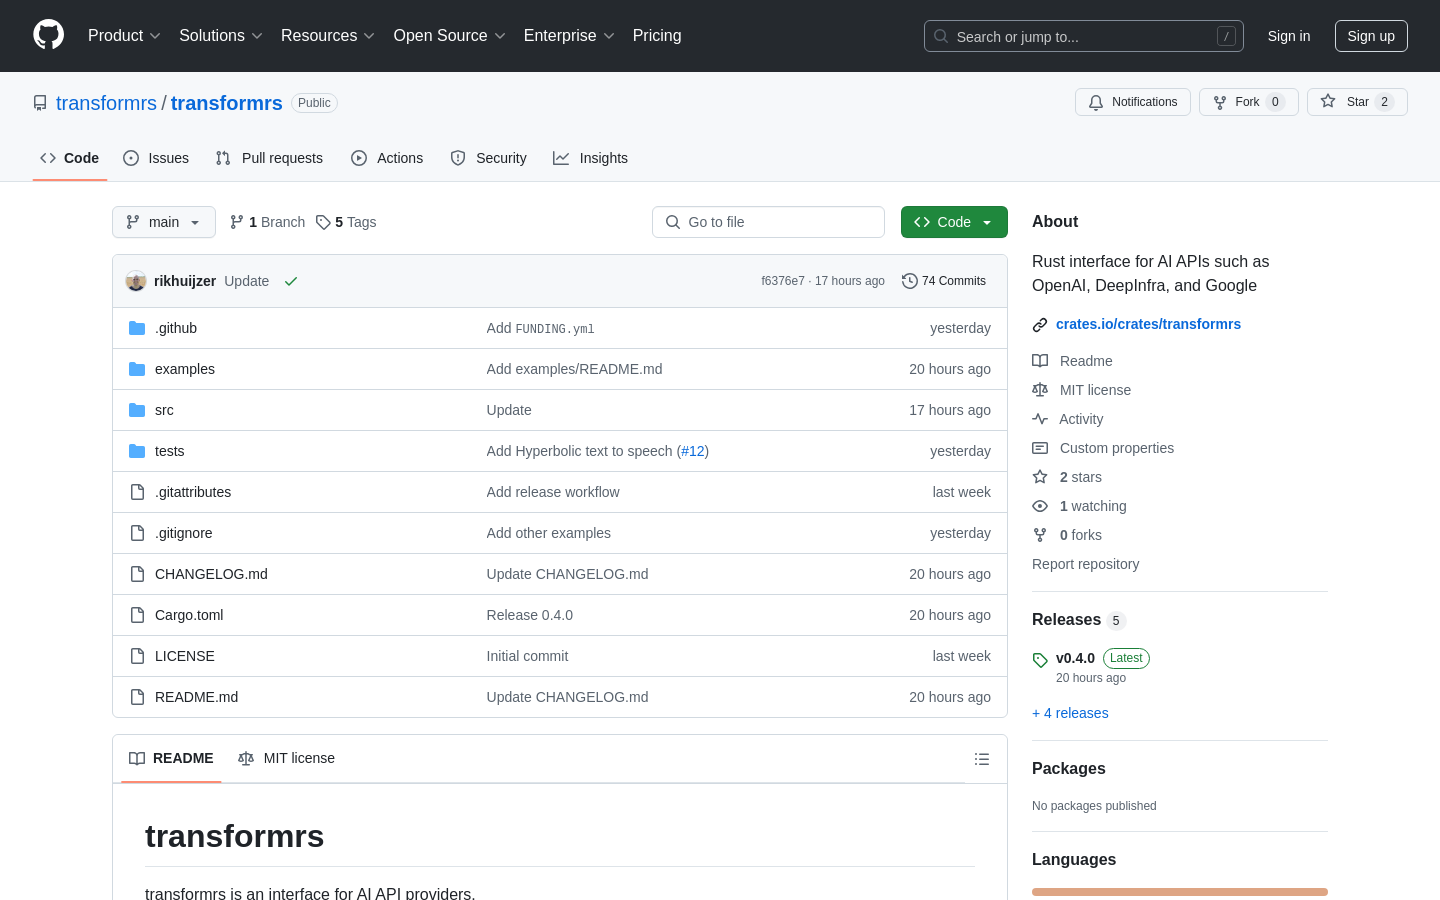Switch to the Issues tab

(x=156, y=158)
